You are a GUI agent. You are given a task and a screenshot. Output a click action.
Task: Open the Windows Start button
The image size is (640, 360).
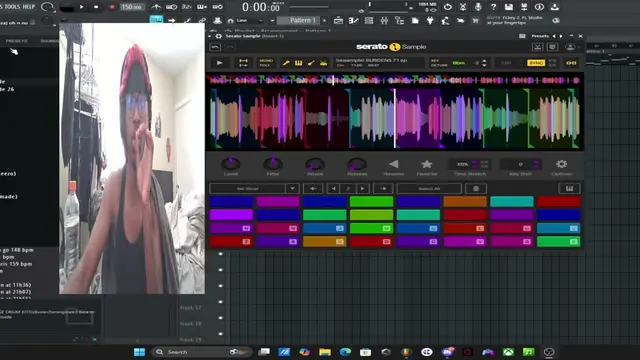point(139,352)
